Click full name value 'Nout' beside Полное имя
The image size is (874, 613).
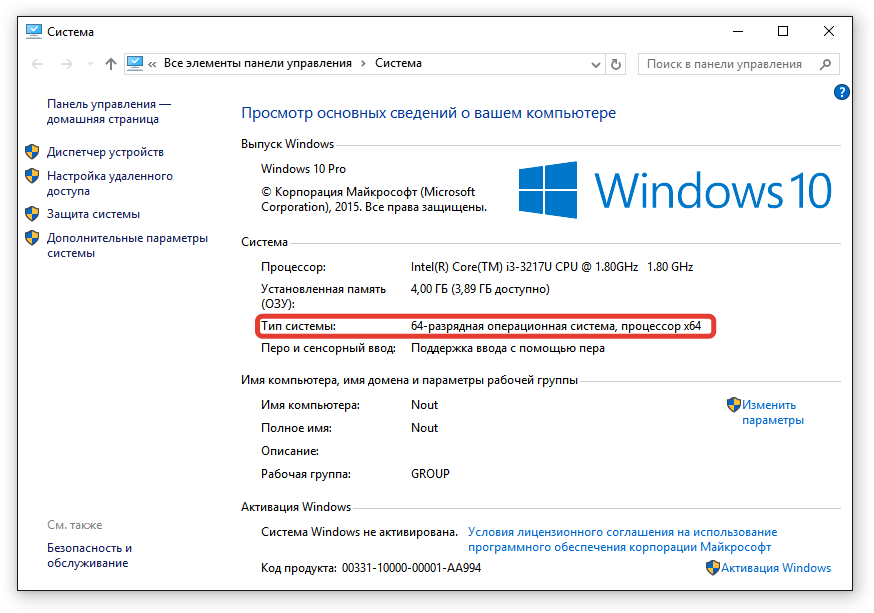coord(424,428)
